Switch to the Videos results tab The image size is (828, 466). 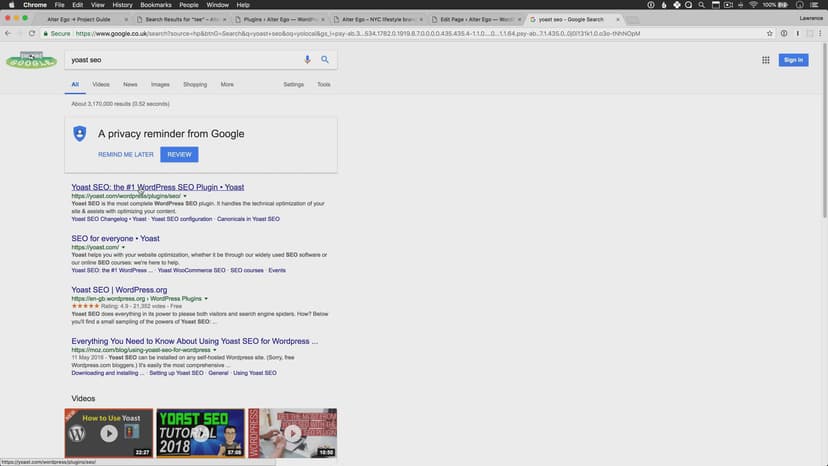pos(101,85)
